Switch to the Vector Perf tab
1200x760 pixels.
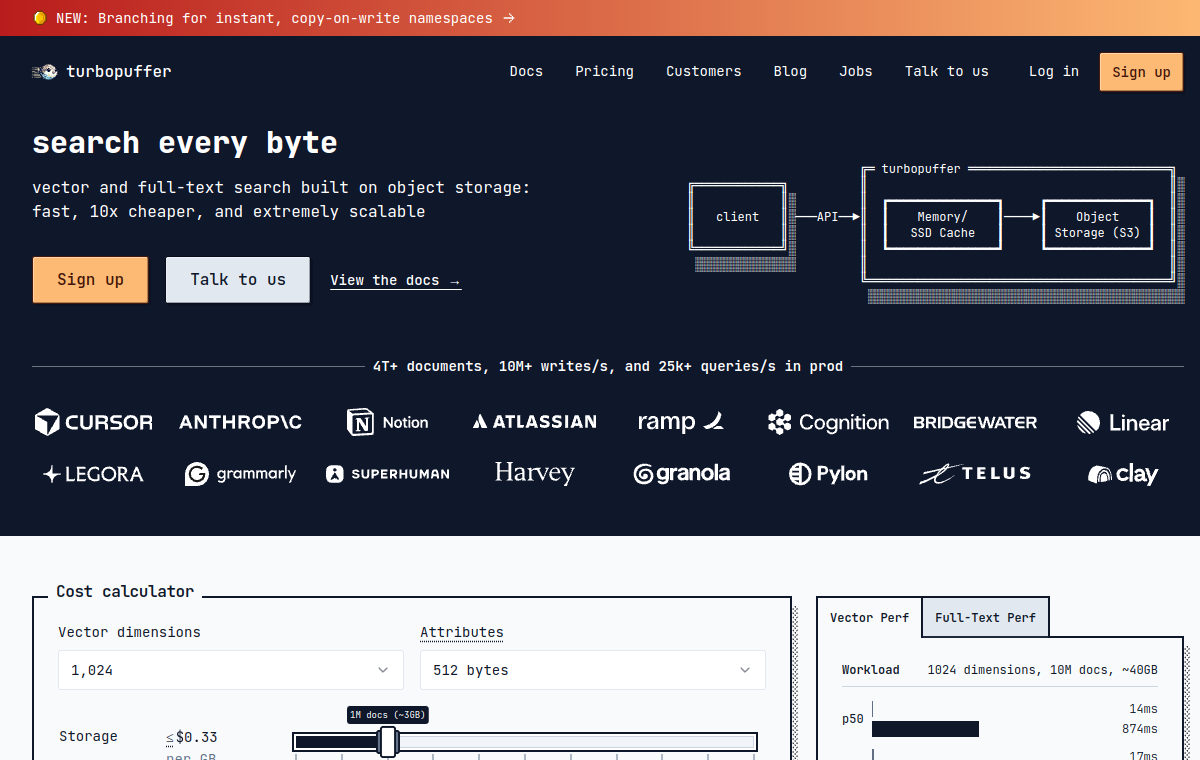point(869,618)
